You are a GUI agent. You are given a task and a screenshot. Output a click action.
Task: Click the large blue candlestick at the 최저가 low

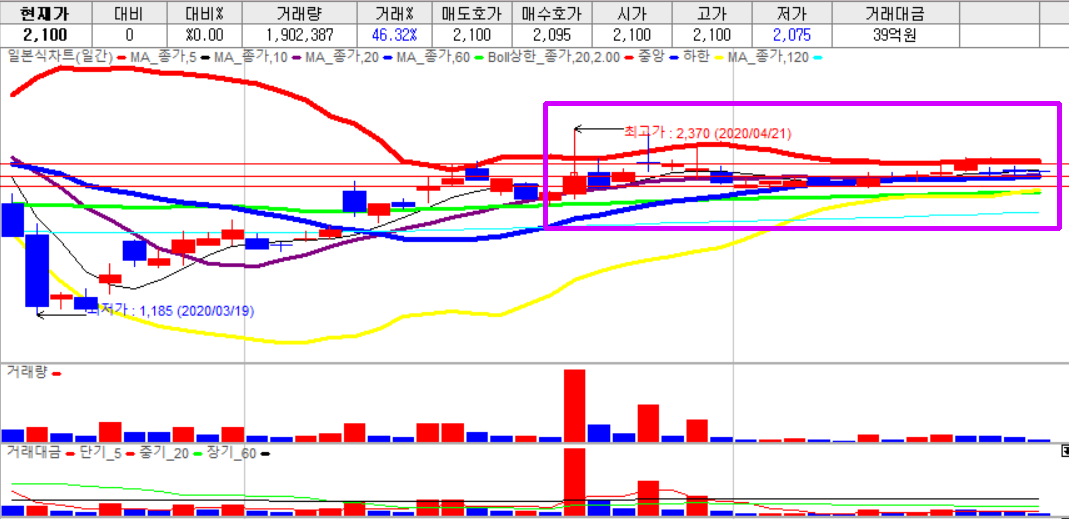click(37, 271)
